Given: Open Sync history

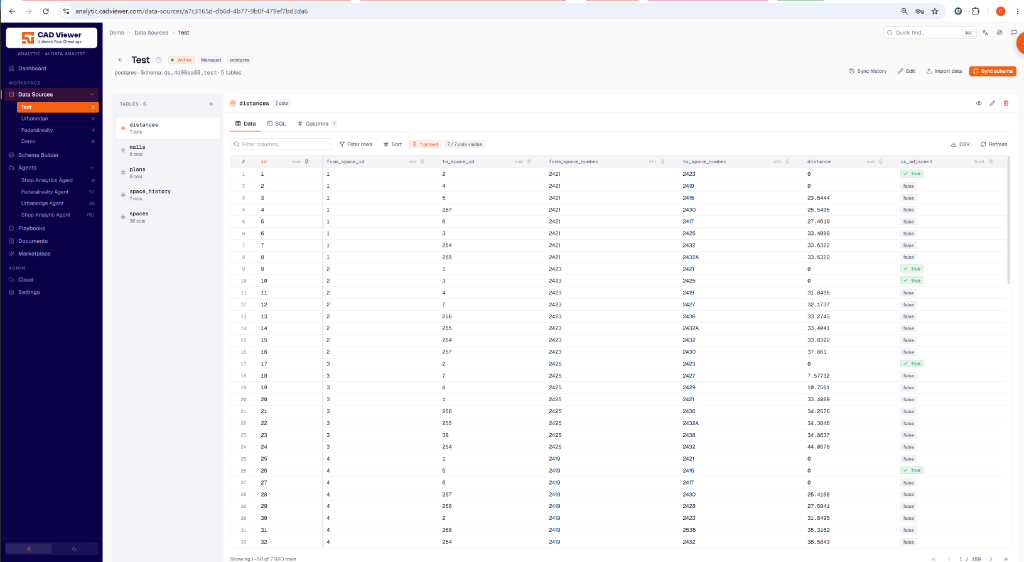Looking at the screenshot, I should pos(868,71).
